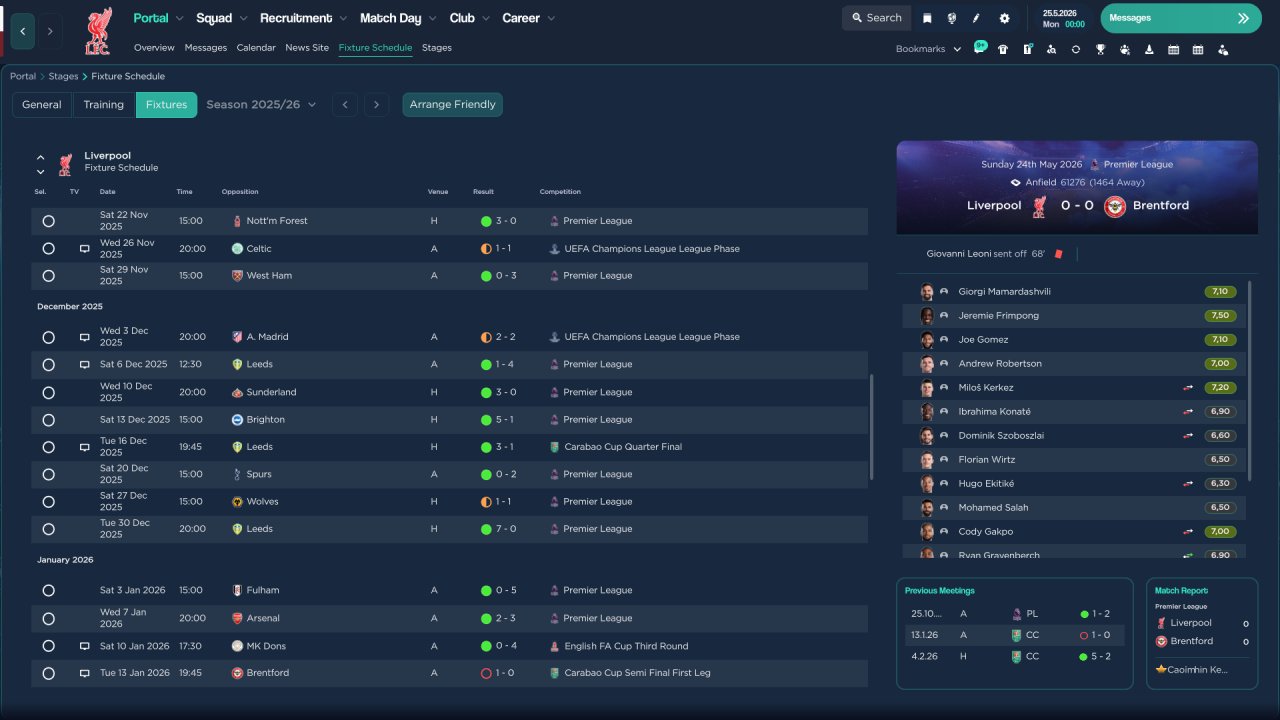
Task: Open the chat notifications icon with 9+ badge
Action: coord(979,49)
